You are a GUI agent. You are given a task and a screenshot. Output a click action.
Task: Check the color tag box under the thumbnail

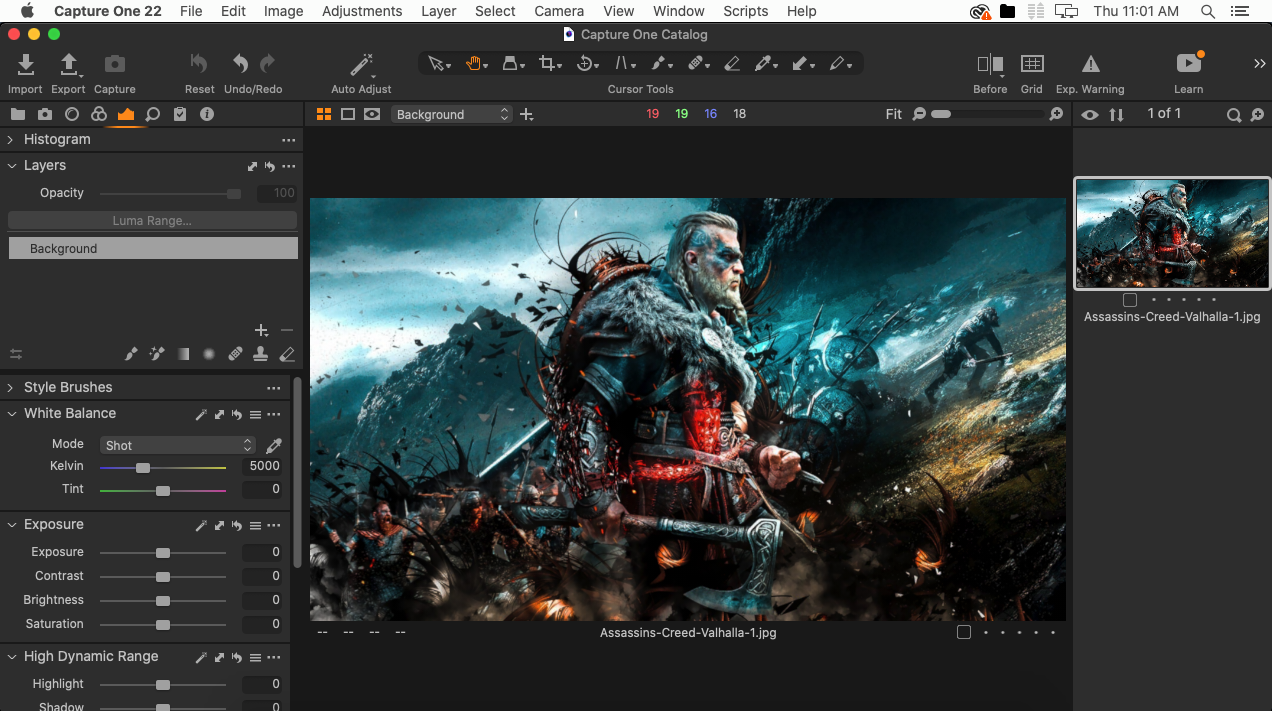pos(1130,299)
